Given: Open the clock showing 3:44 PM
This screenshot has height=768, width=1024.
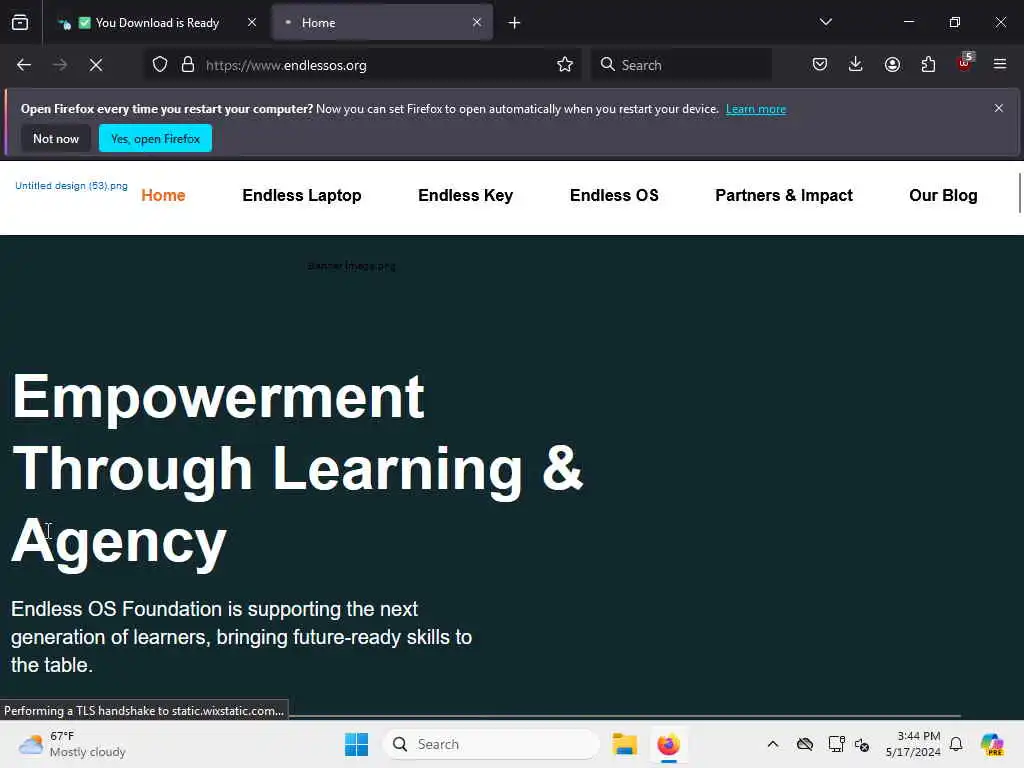Looking at the screenshot, I should point(912,744).
